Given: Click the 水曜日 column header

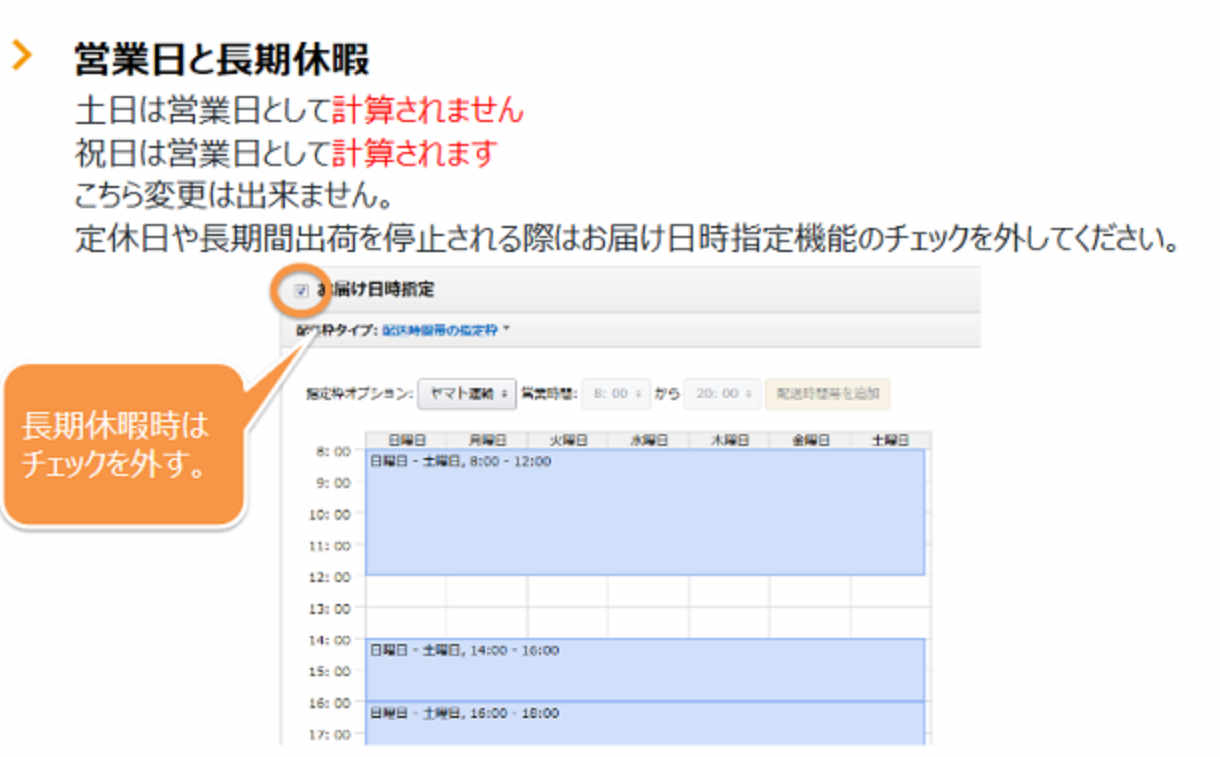Looking at the screenshot, I should [648, 440].
